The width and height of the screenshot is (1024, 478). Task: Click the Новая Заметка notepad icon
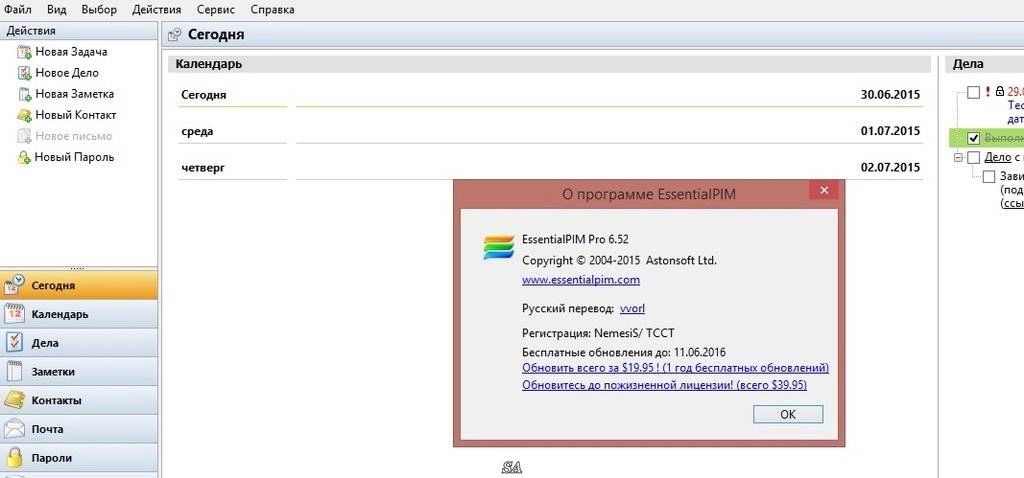(x=24, y=94)
